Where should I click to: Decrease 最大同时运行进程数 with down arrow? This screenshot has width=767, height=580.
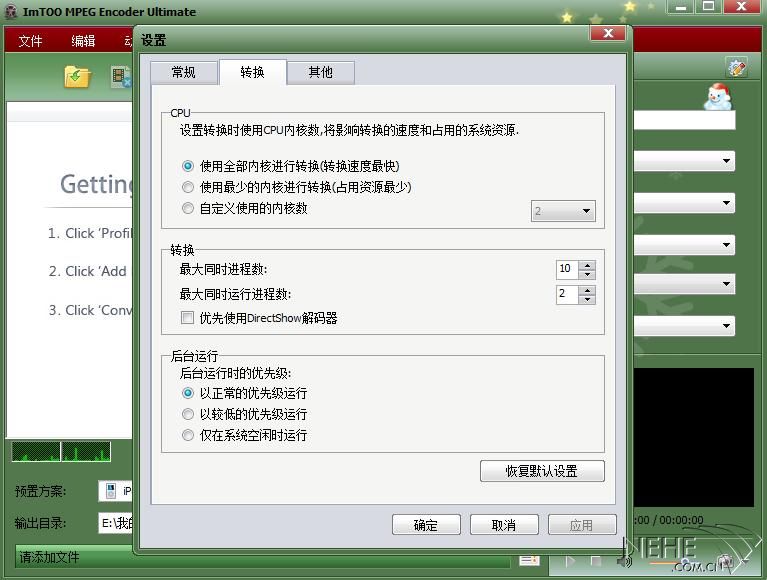tap(587, 299)
